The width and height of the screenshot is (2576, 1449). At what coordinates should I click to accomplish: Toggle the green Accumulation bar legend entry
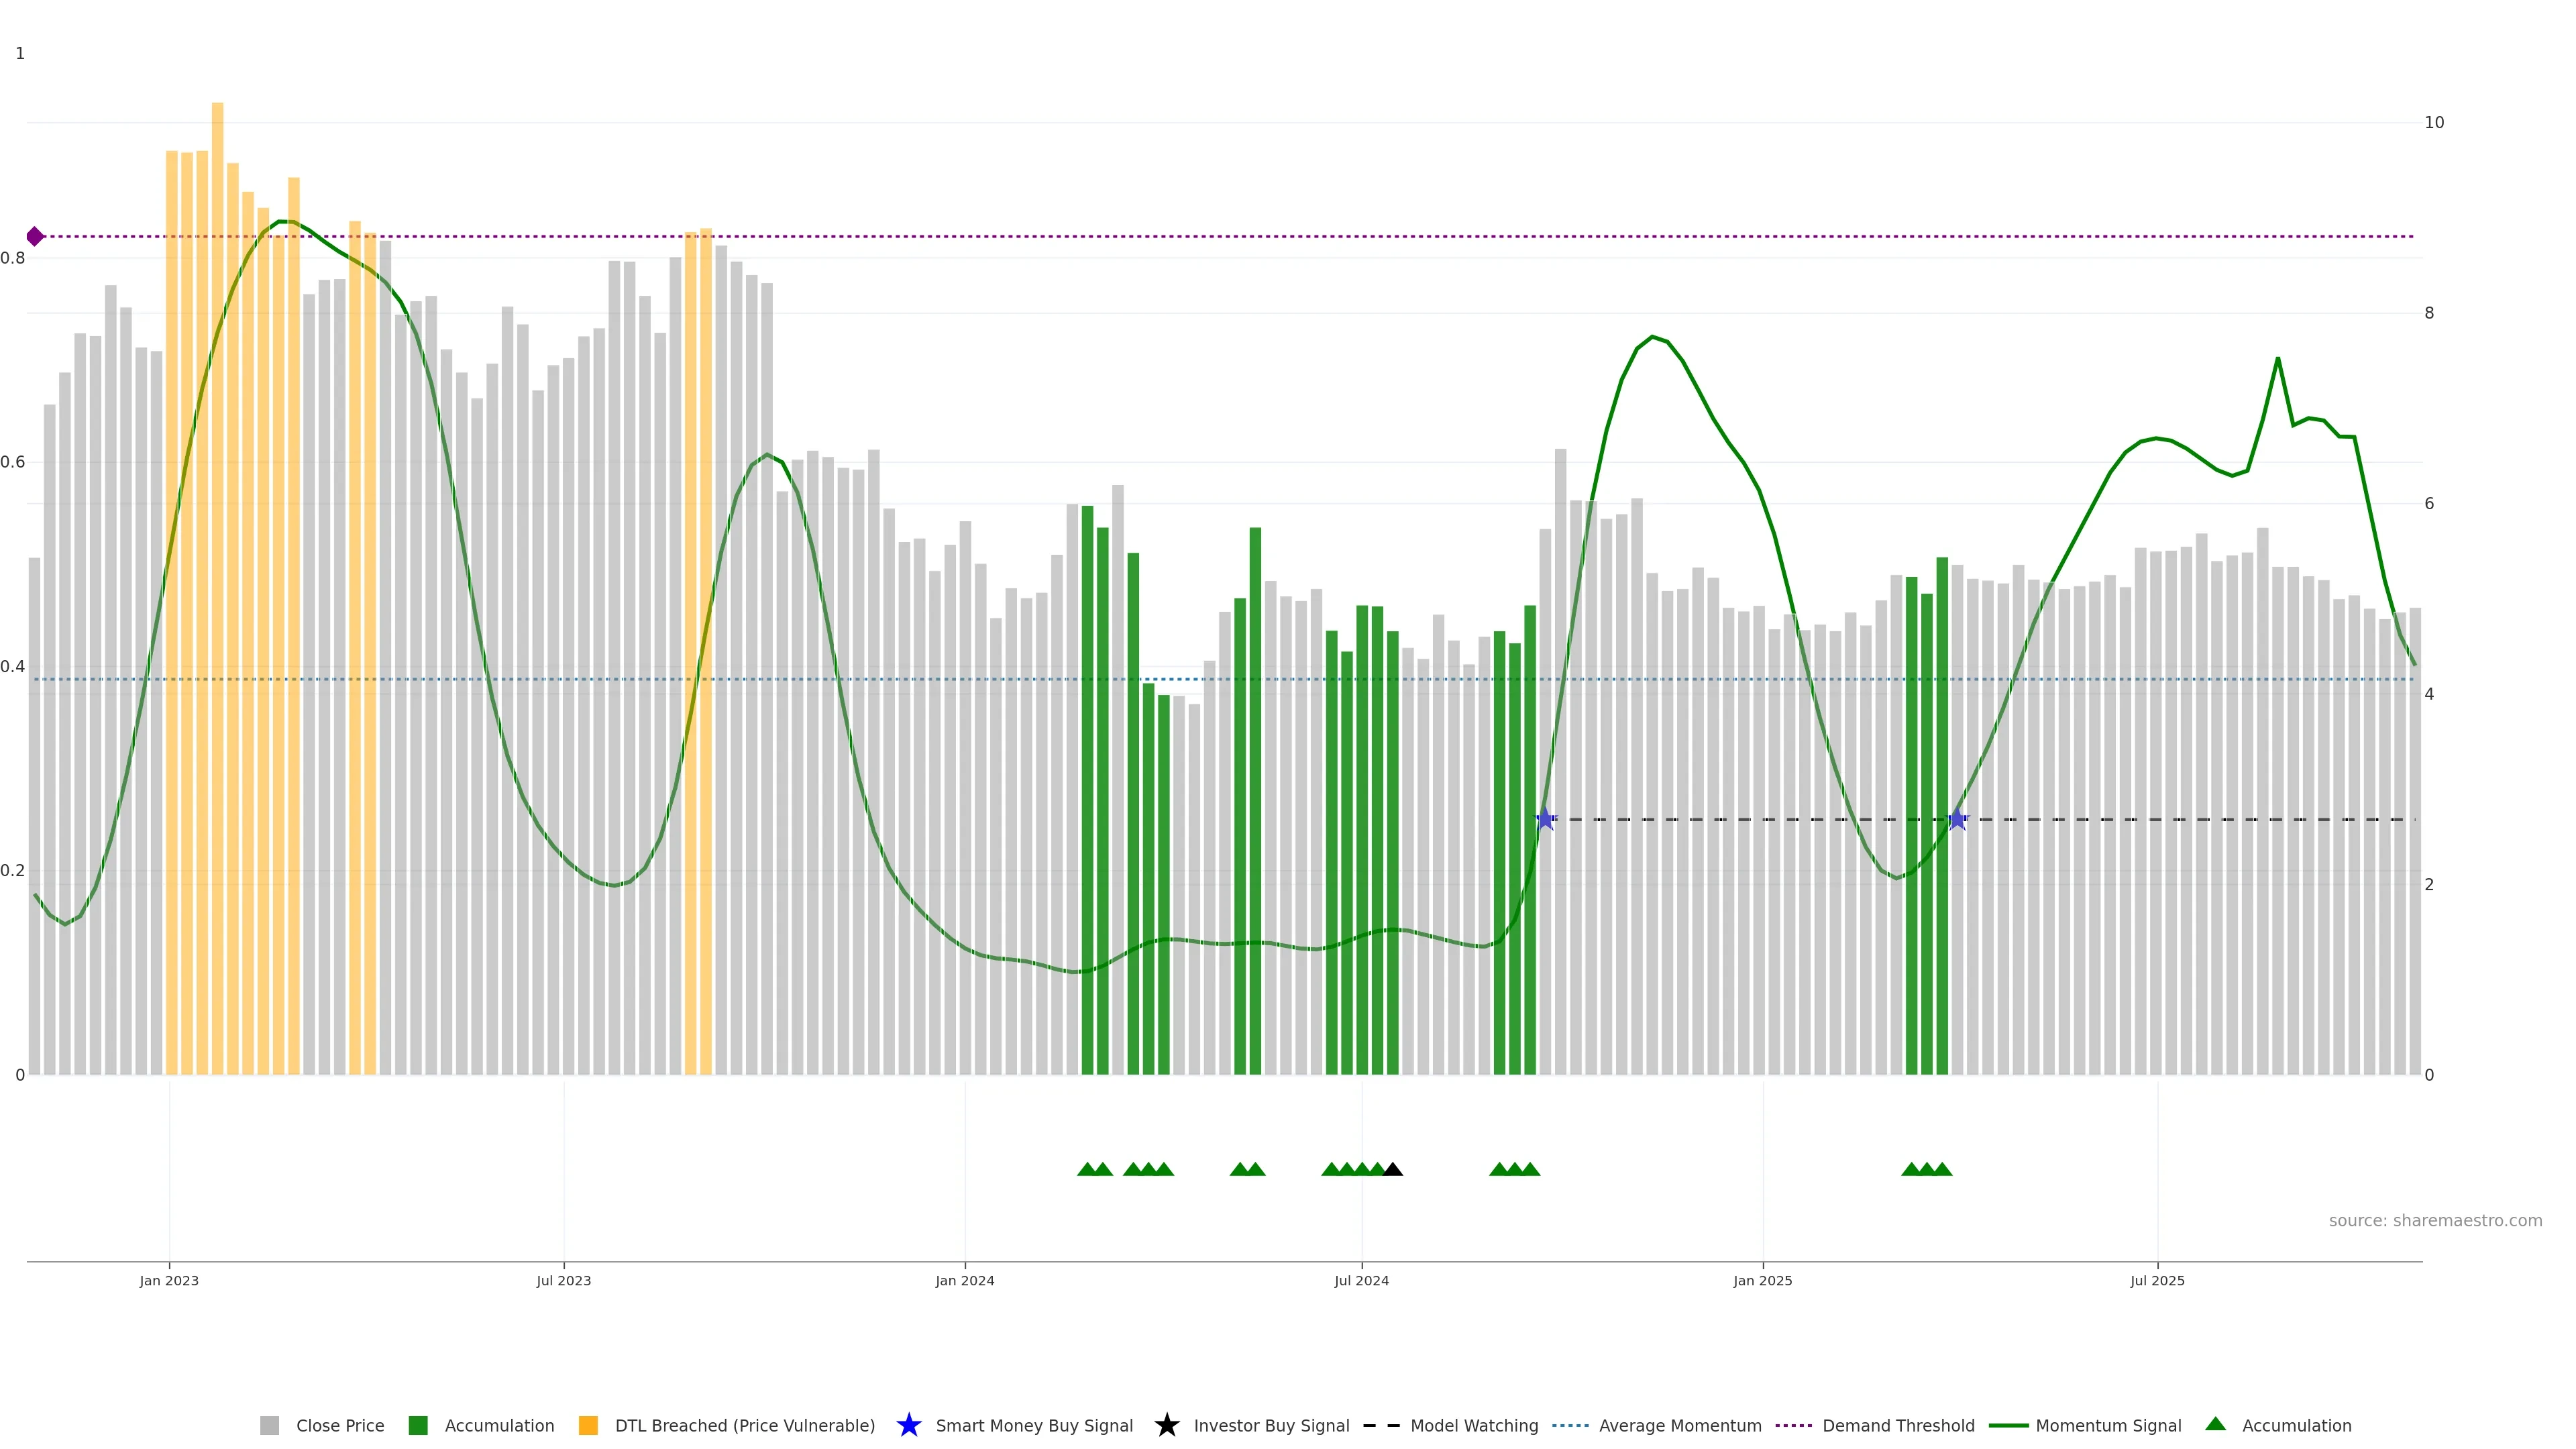(x=418, y=1425)
